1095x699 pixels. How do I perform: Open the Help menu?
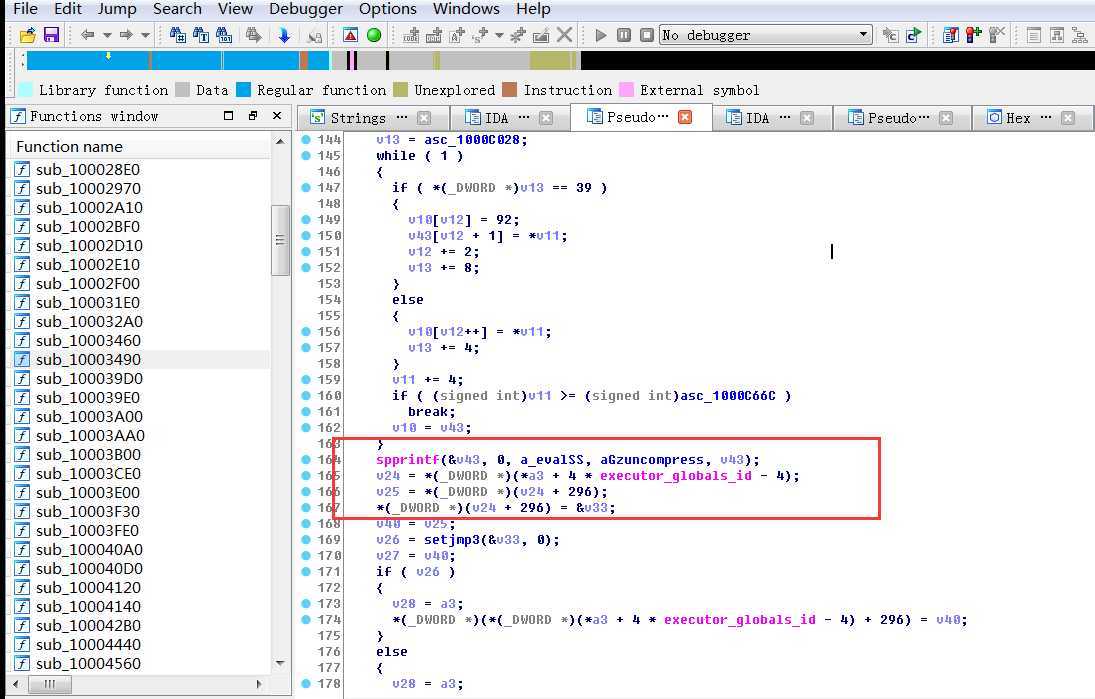pyautogui.click(x=533, y=9)
